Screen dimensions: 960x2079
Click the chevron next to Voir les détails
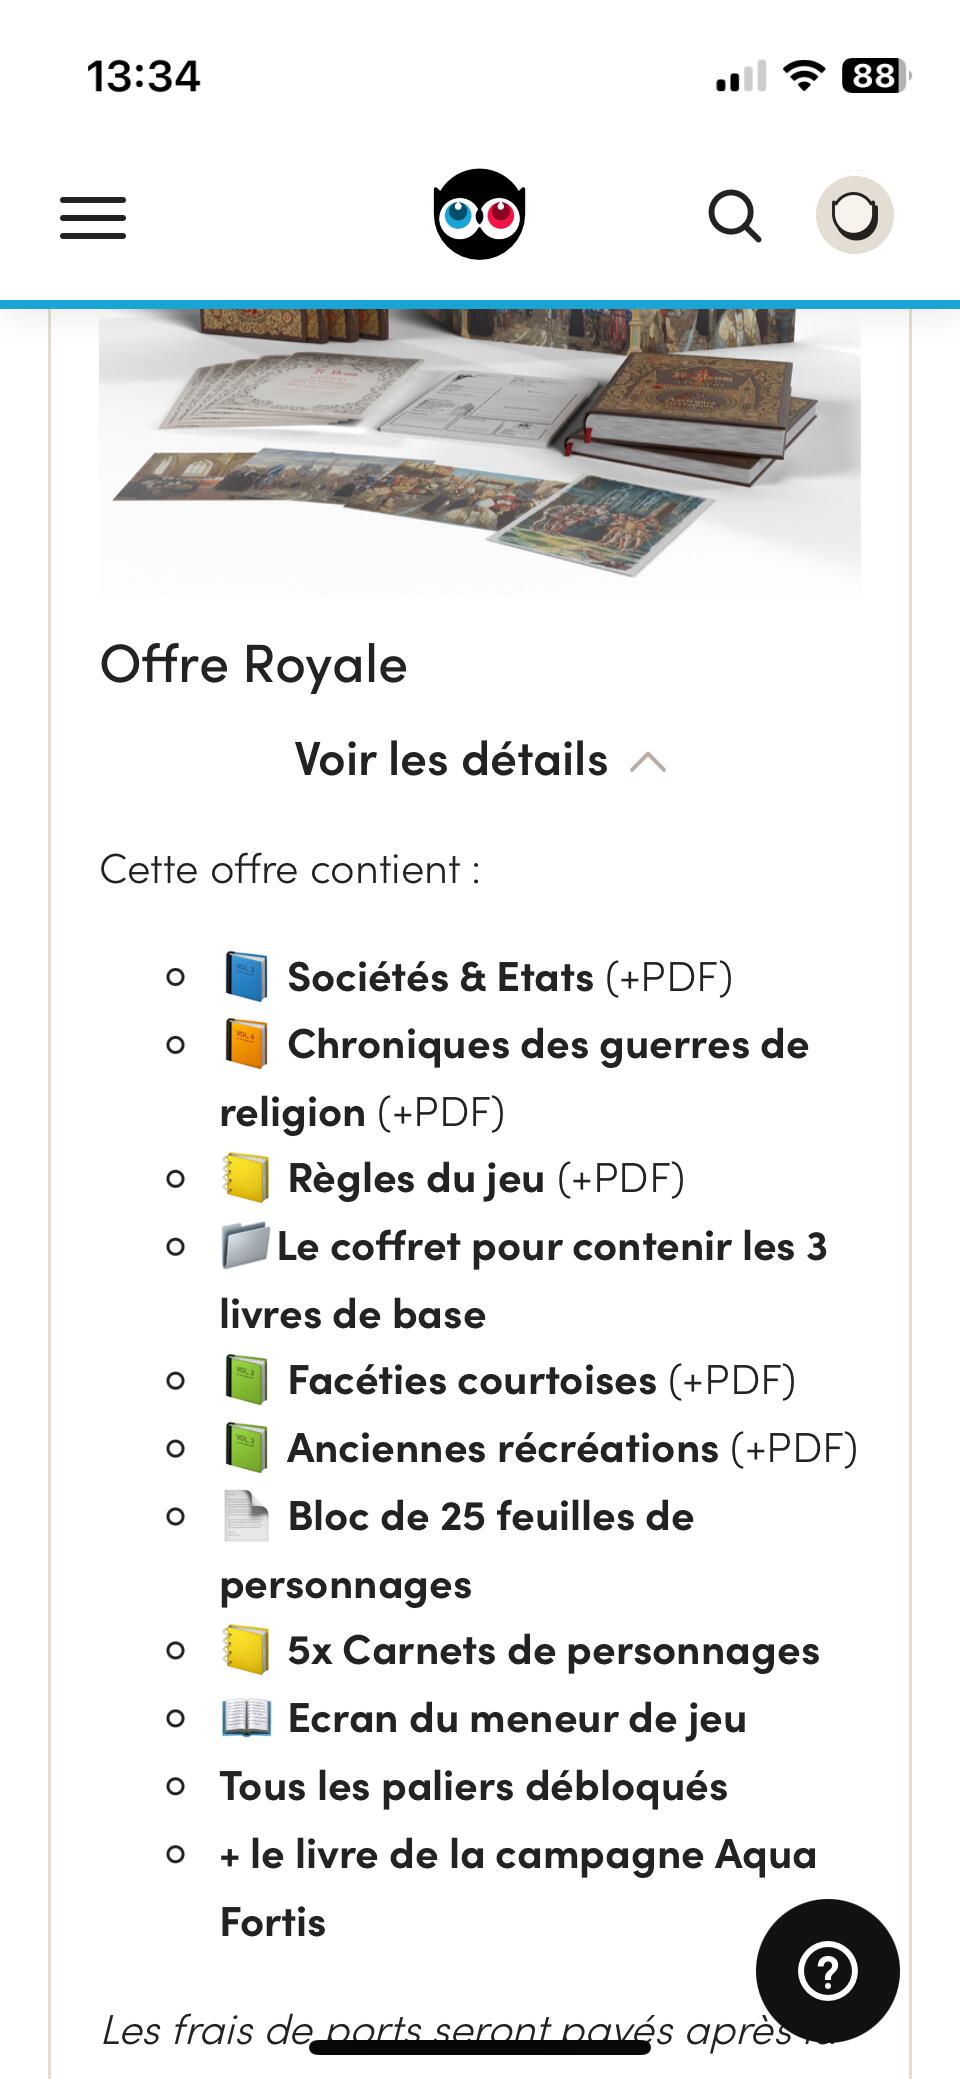pyautogui.click(x=648, y=762)
